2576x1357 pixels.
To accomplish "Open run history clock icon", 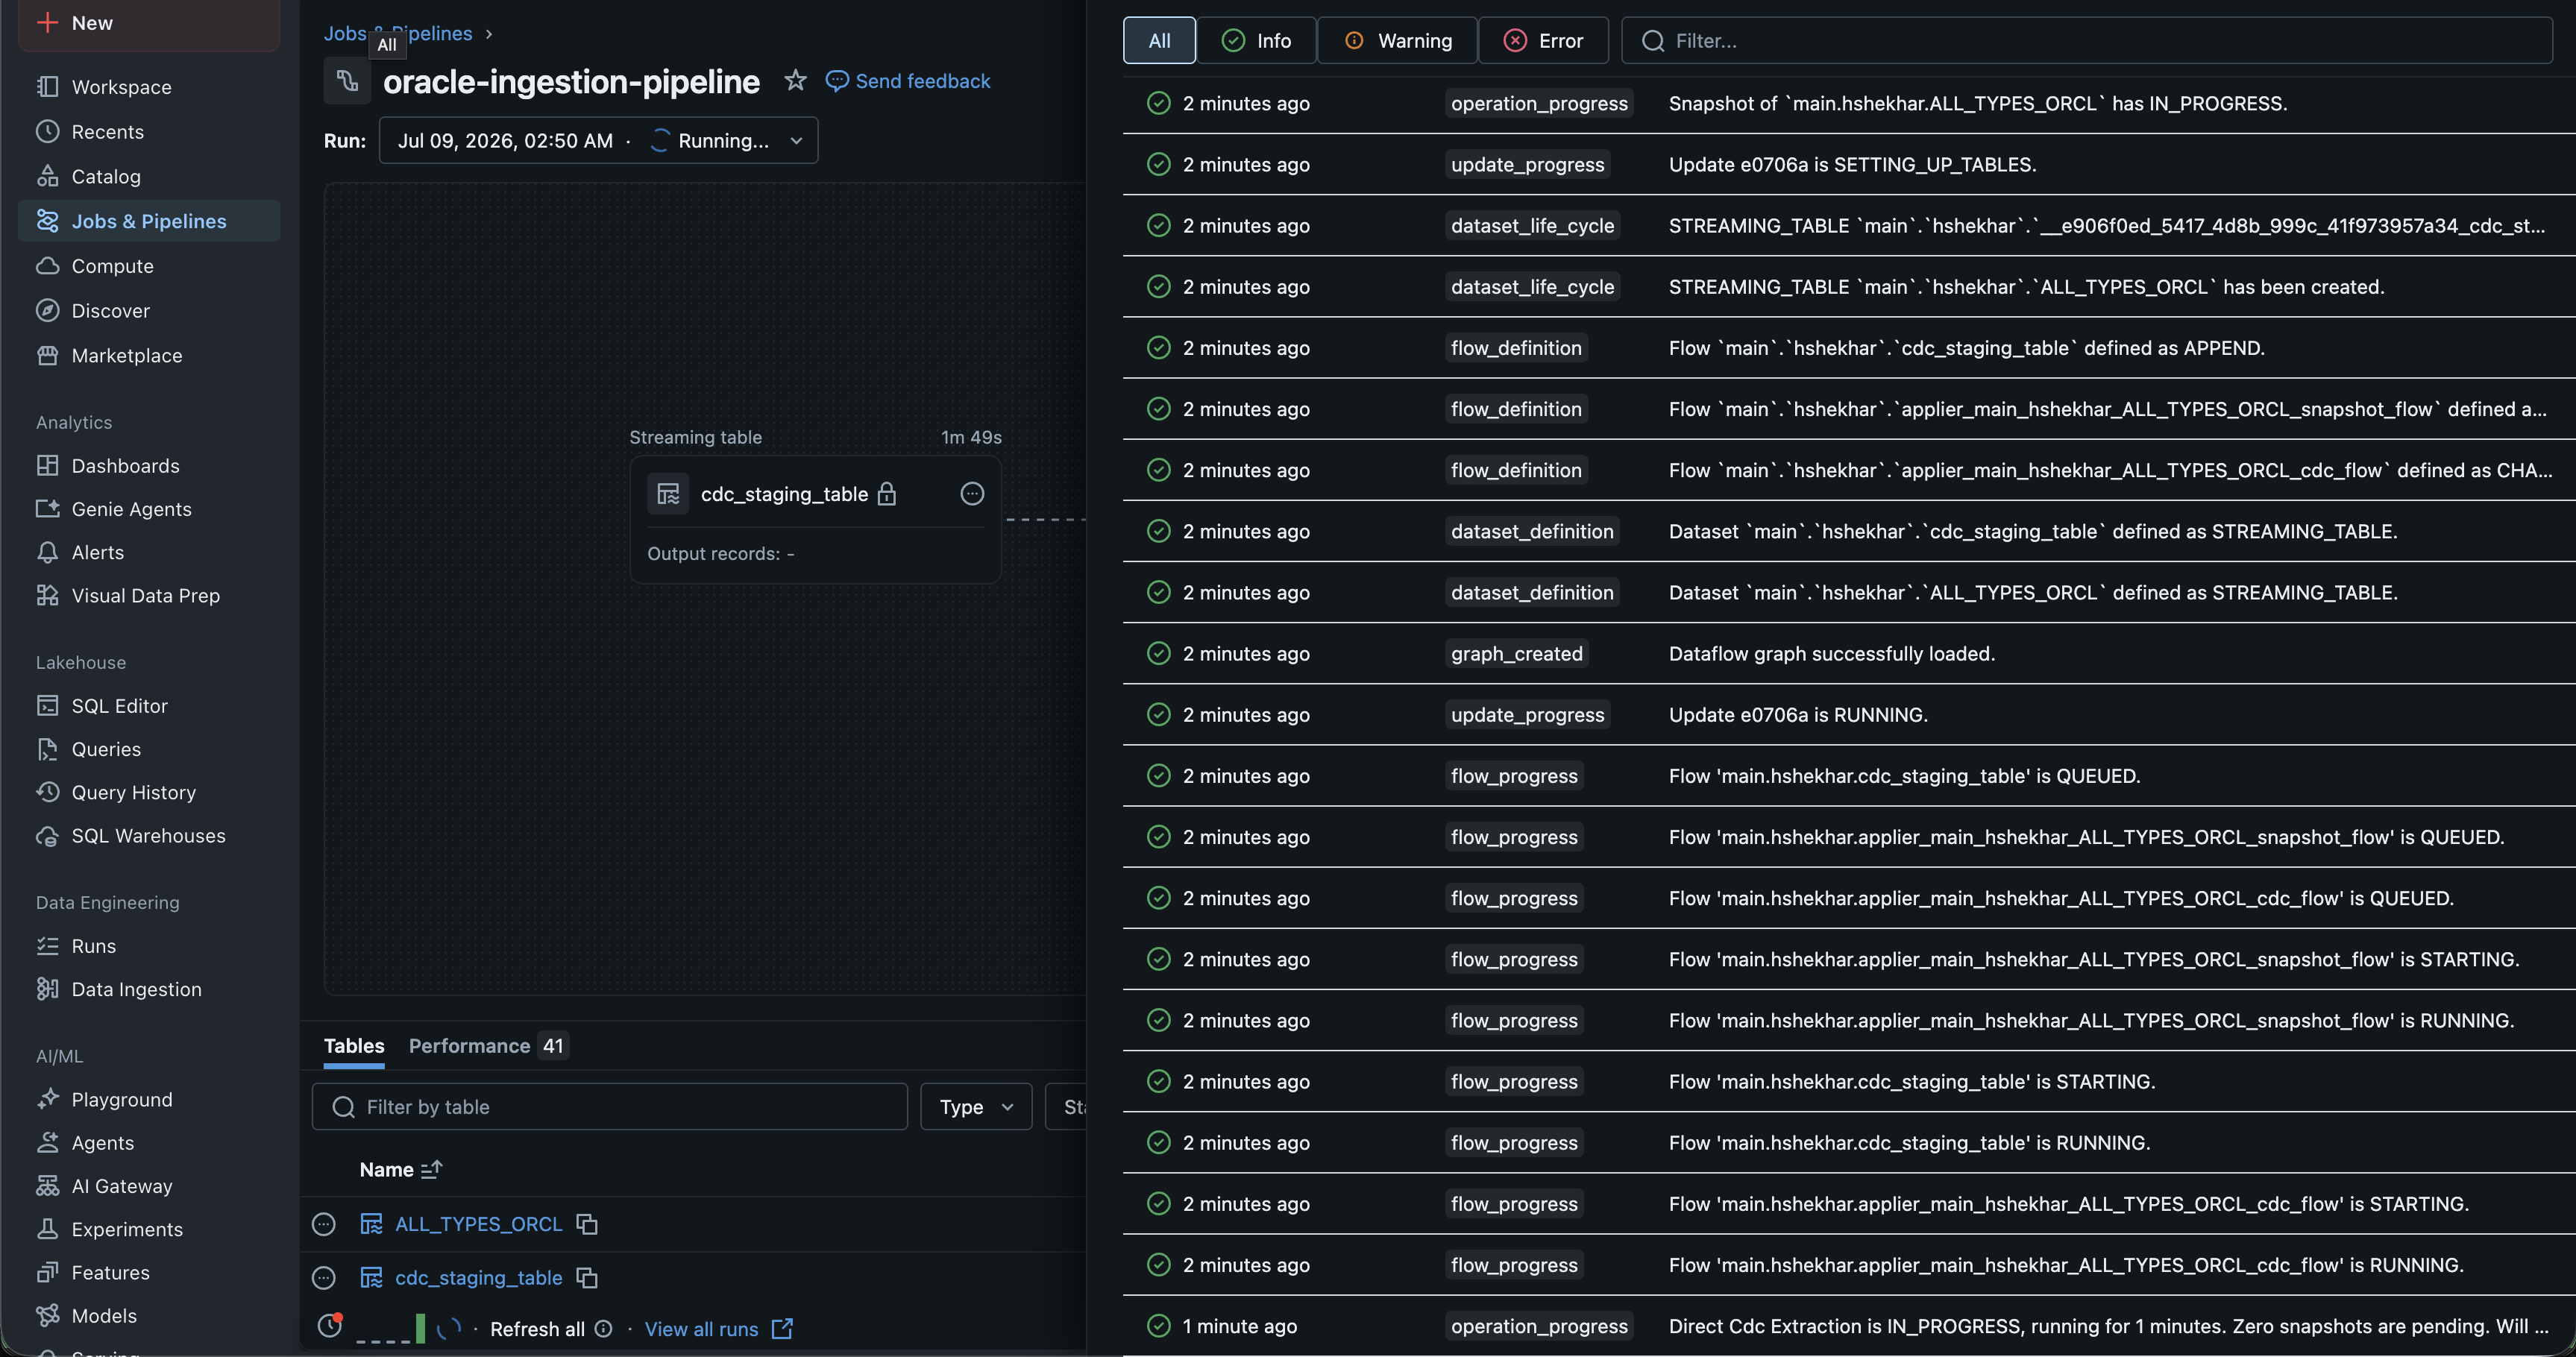I will coord(330,1326).
